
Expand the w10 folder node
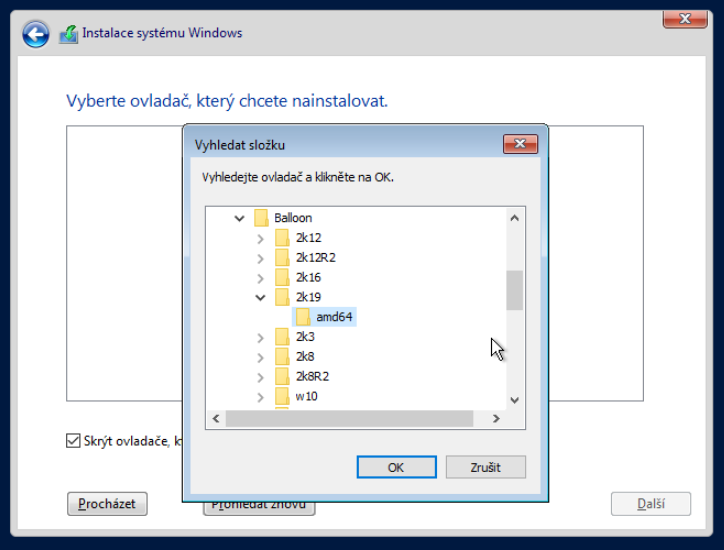tap(260, 397)
